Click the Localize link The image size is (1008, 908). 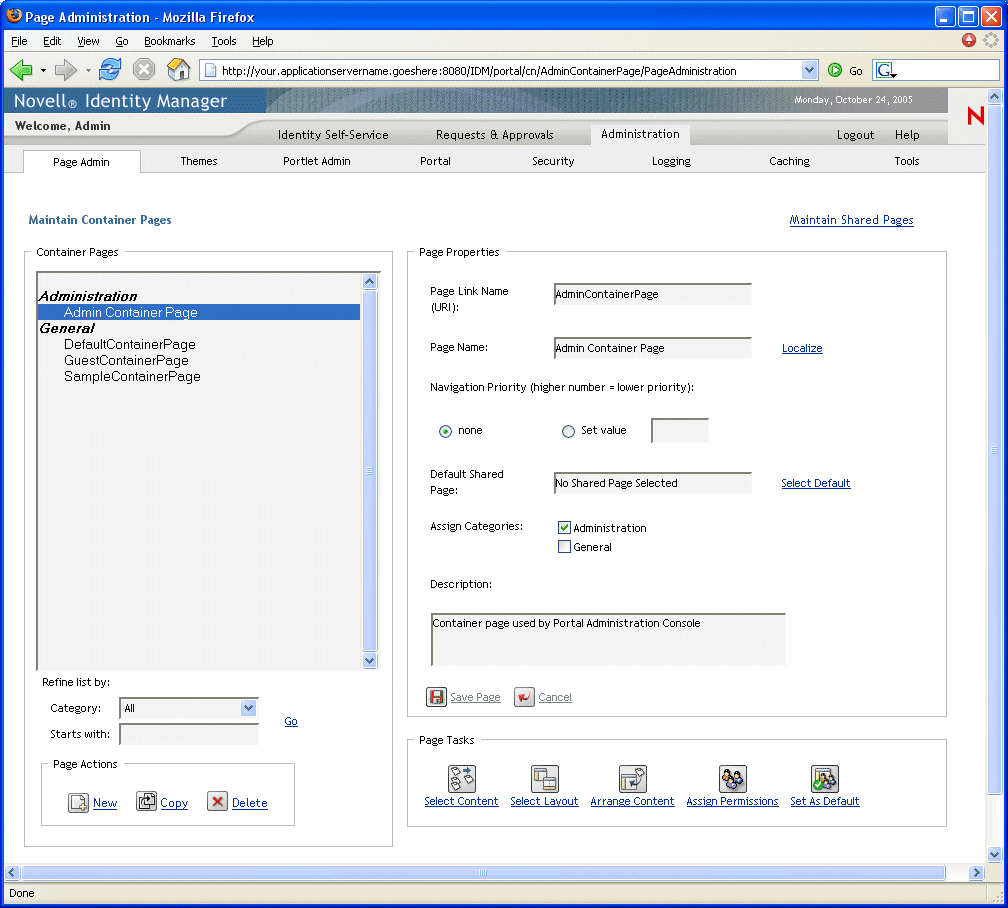(x=802, y=348)
